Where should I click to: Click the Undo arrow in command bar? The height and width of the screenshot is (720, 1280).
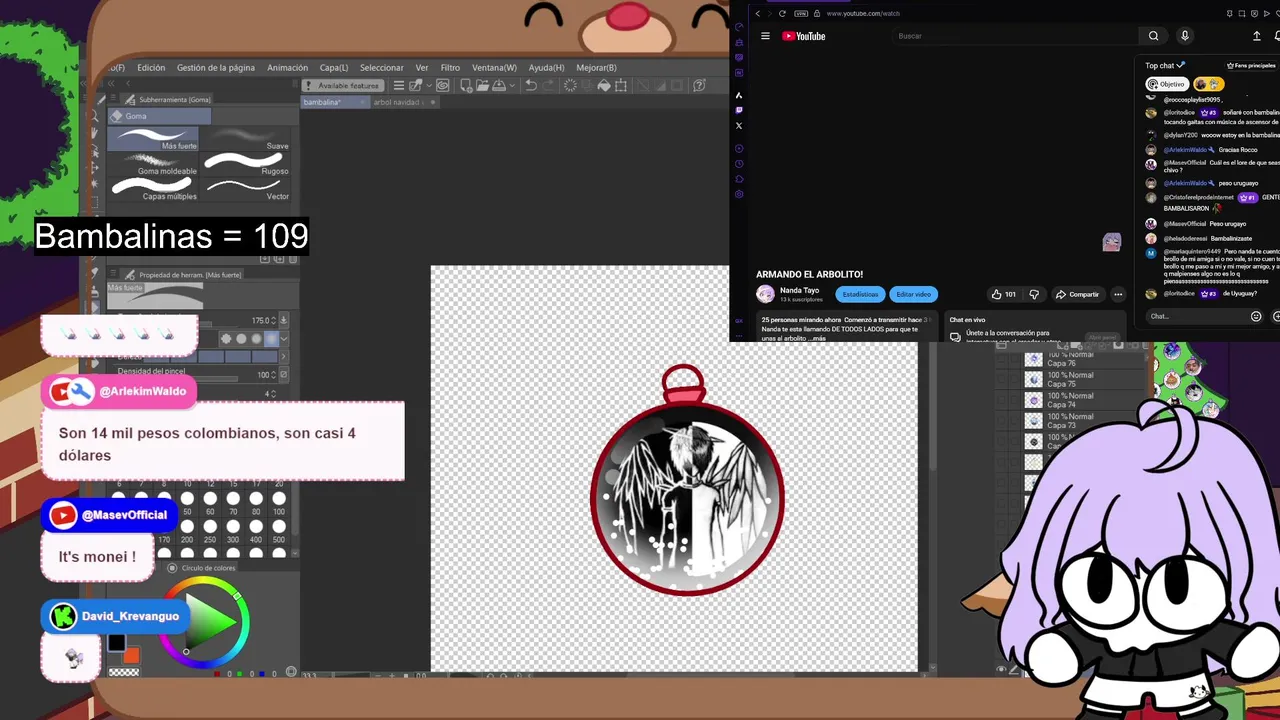[x=531, y=86]
